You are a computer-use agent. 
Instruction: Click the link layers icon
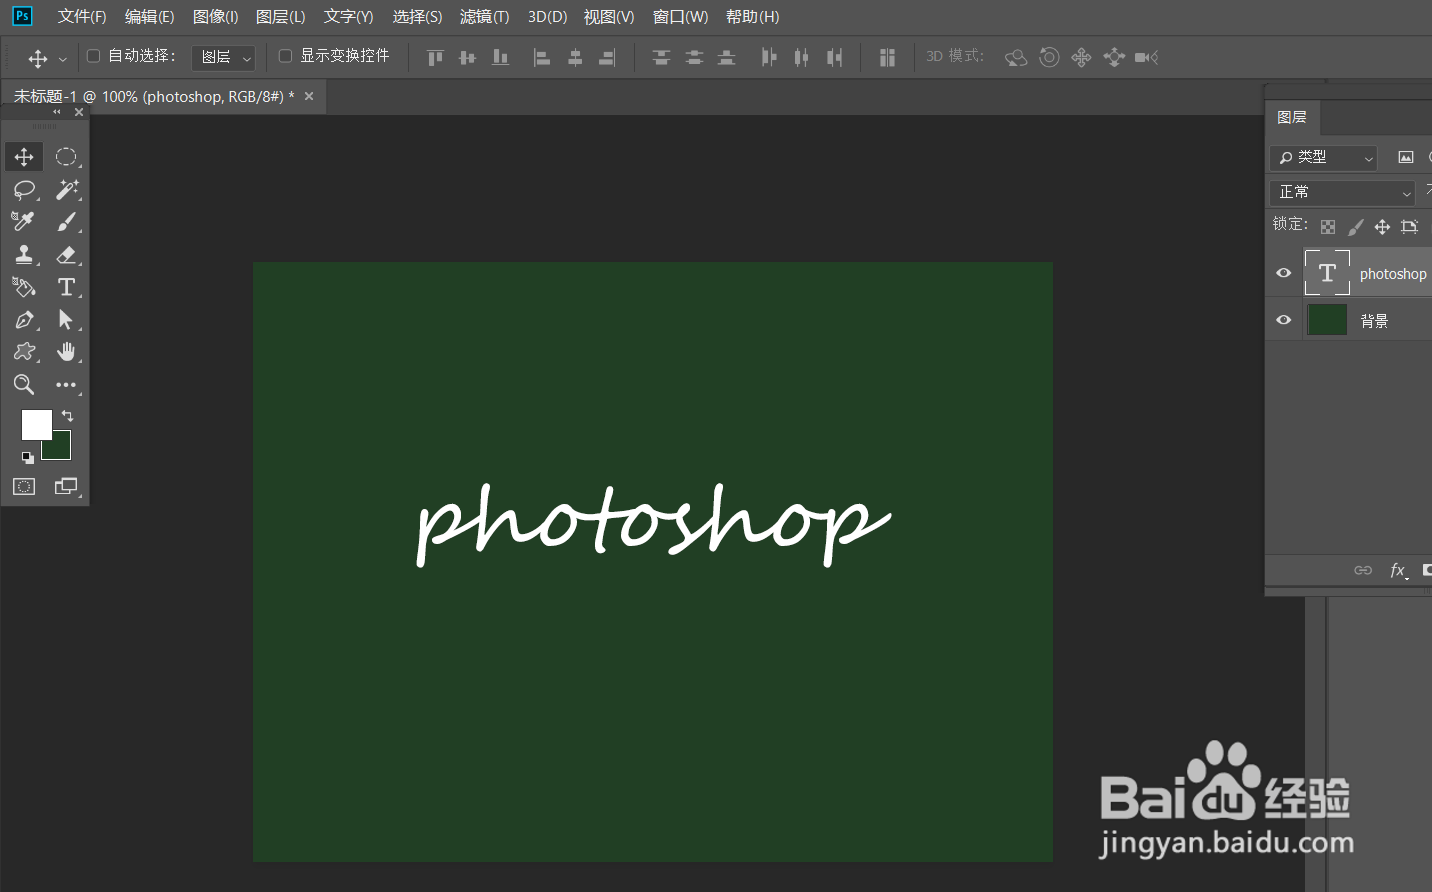[x=1363, y=570]
